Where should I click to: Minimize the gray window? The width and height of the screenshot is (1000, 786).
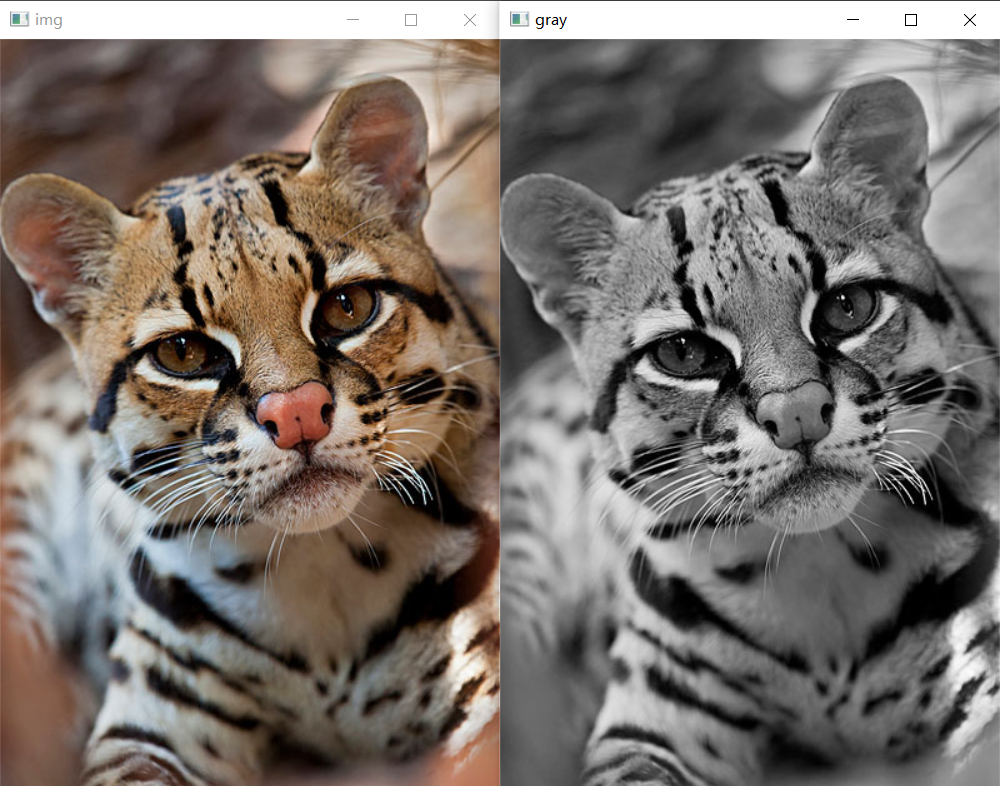click(853, 20)
